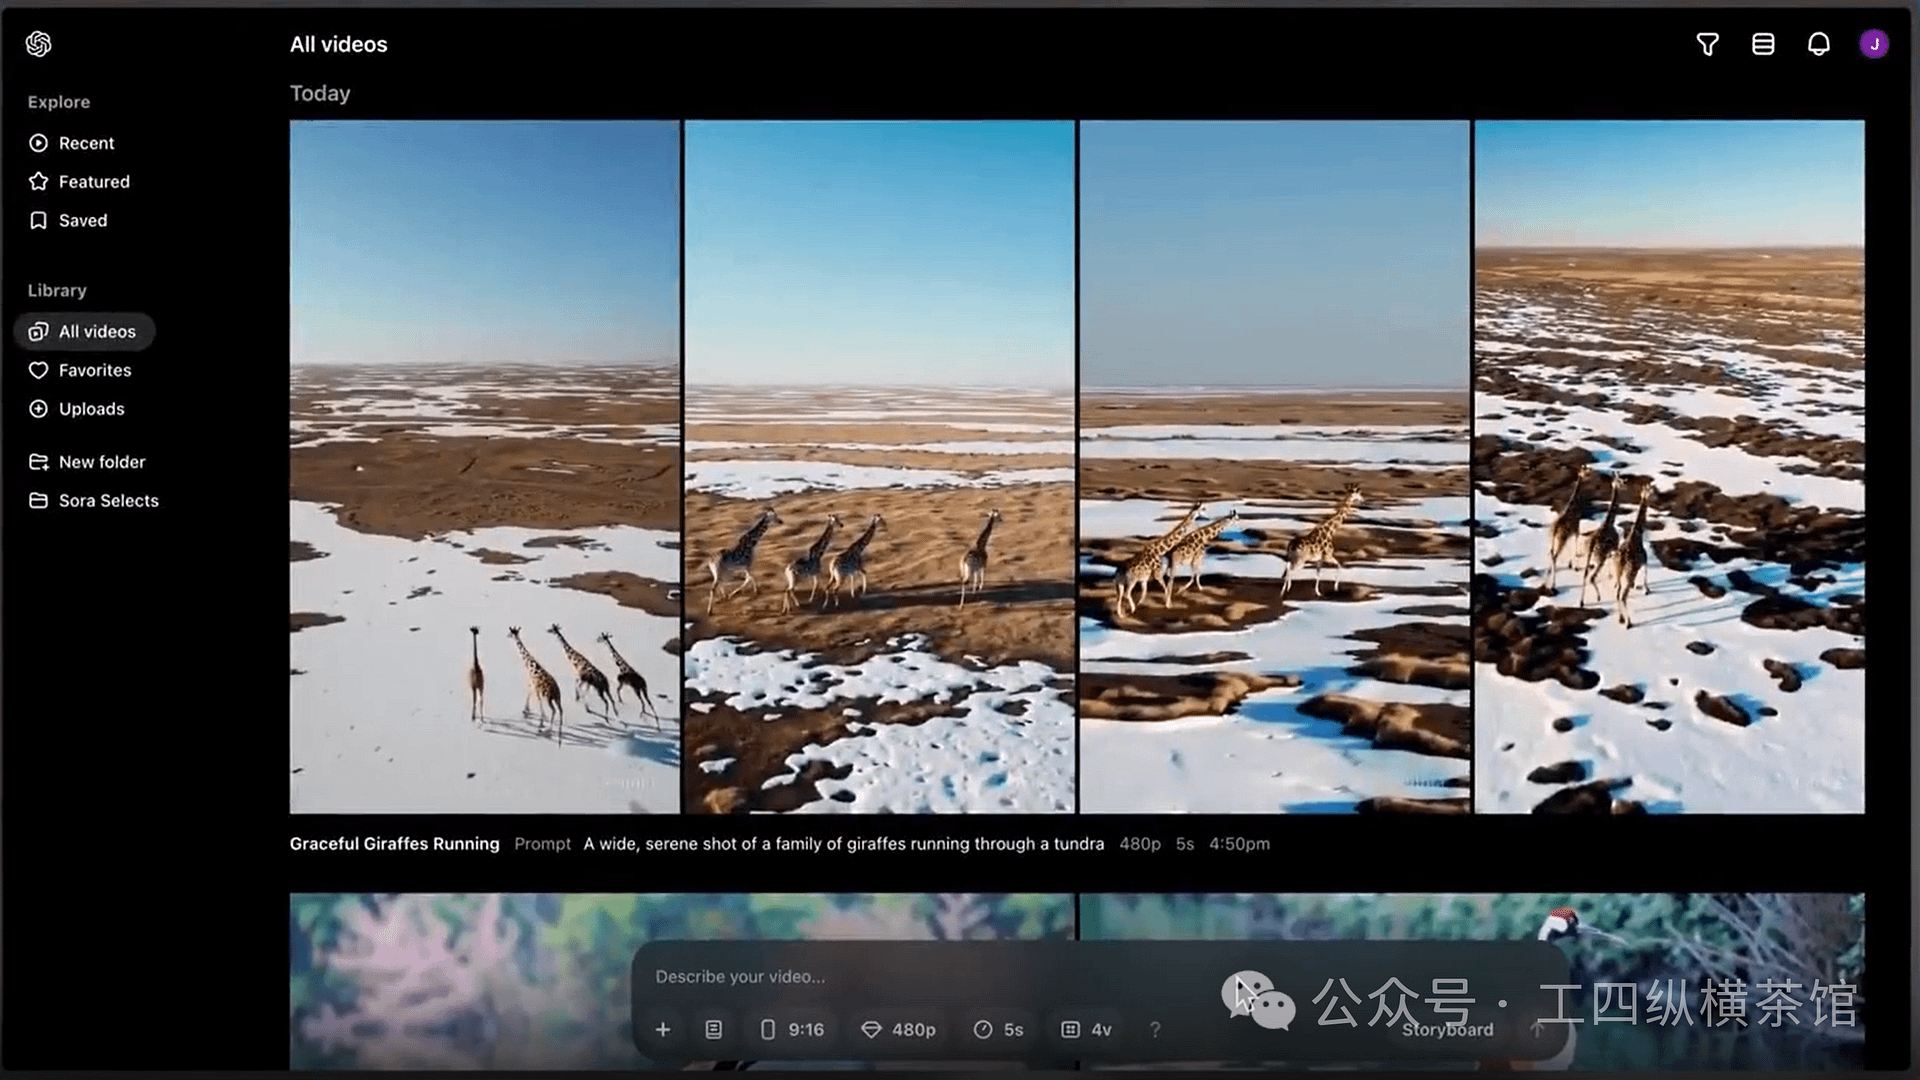This screenshot has height=1080, width=1920.
Task: Open the presets document icon
Action: (x=713, y=1029)
